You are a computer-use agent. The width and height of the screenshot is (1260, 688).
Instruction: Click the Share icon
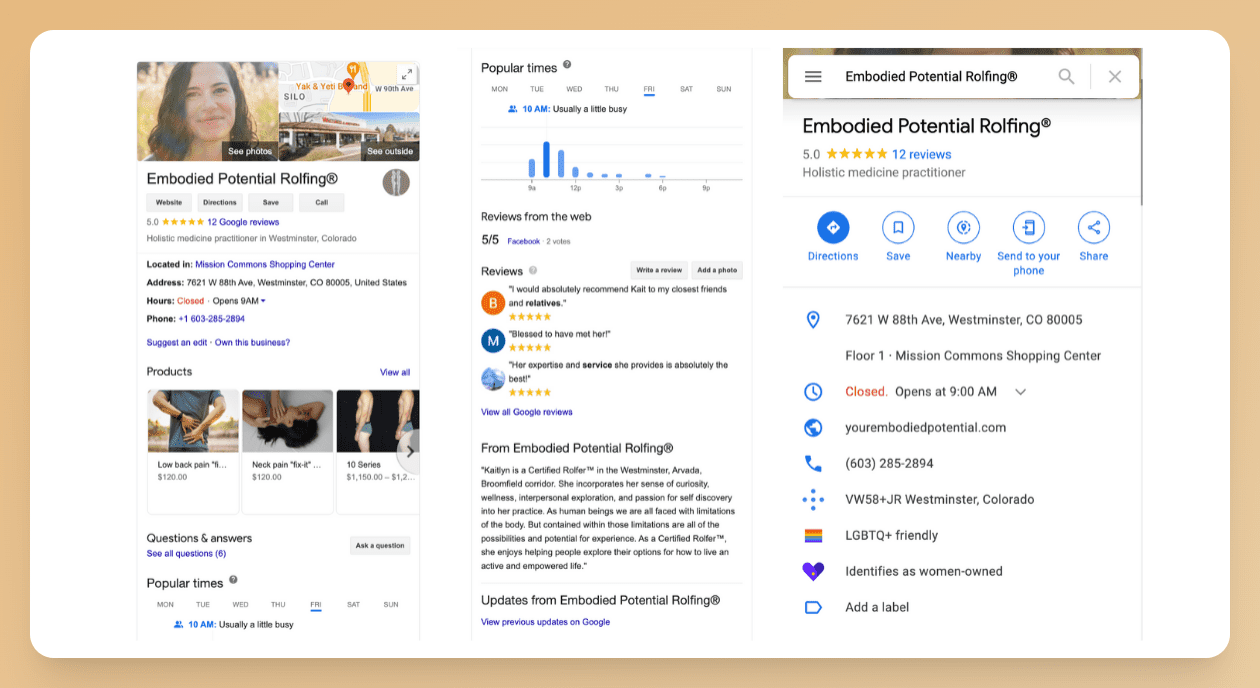coord(1093,228)
